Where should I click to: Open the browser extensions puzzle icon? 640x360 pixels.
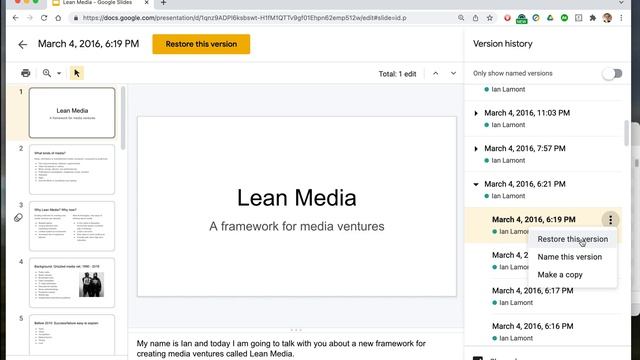[593, 18]
